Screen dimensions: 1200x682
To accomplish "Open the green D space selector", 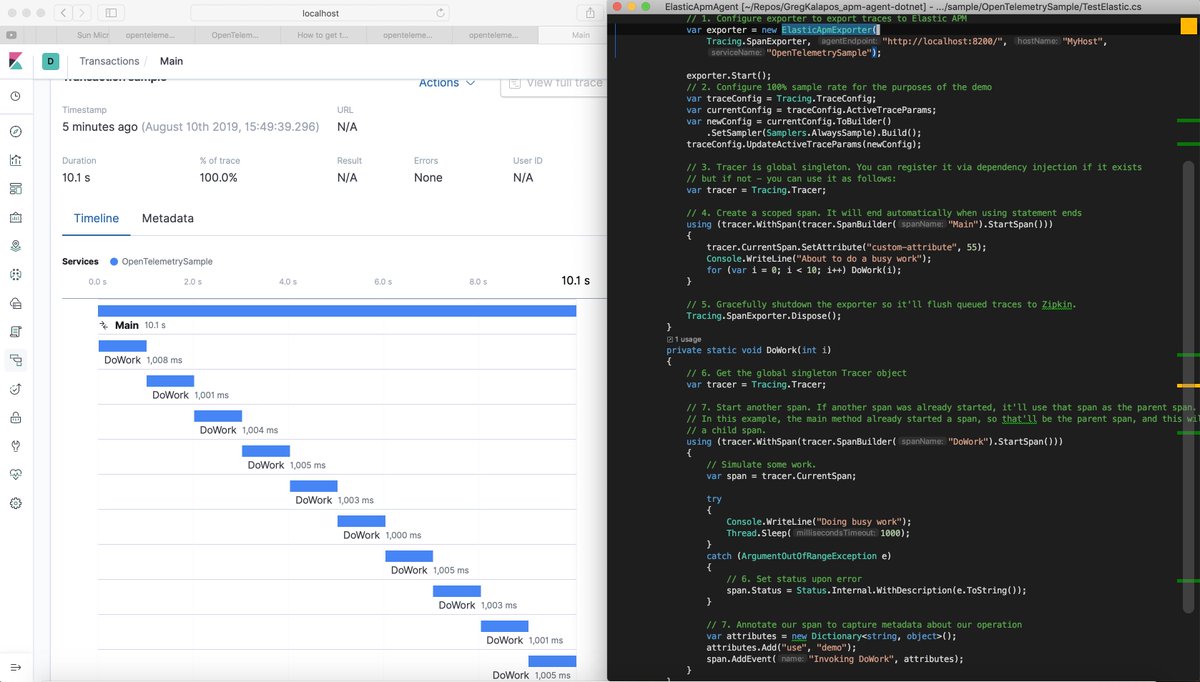I will tap(50, 61).
